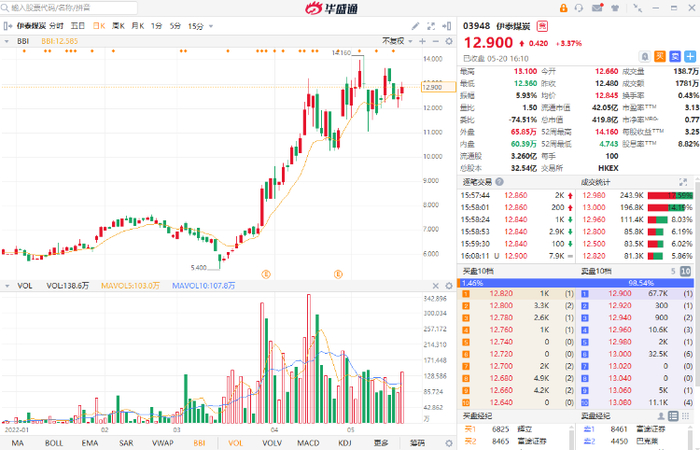
Task: Enable VOLV indicator button
Action: click(x=271, y=443)
